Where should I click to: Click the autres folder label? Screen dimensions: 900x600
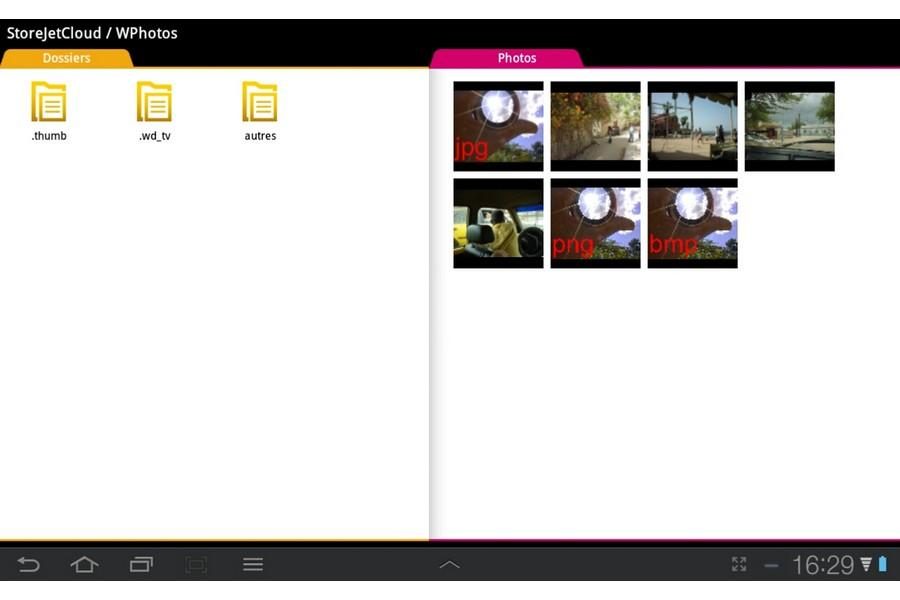pos(260,136)
